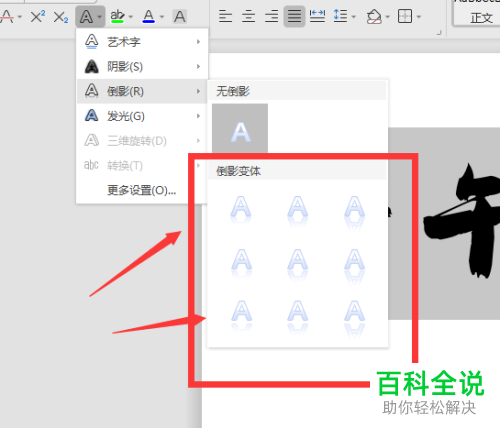Open the text effects dropdown arrow
500x428 pixels.
(100, 16)
